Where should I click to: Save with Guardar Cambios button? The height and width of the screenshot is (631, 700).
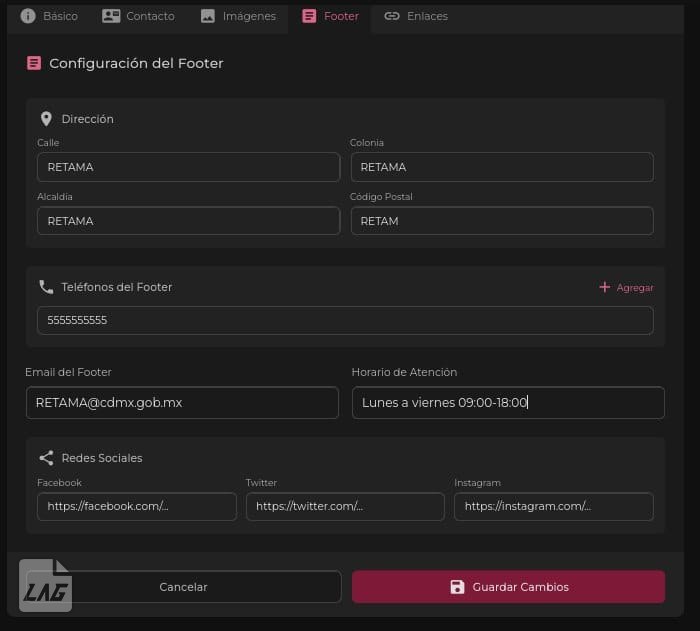pos(508,587)
